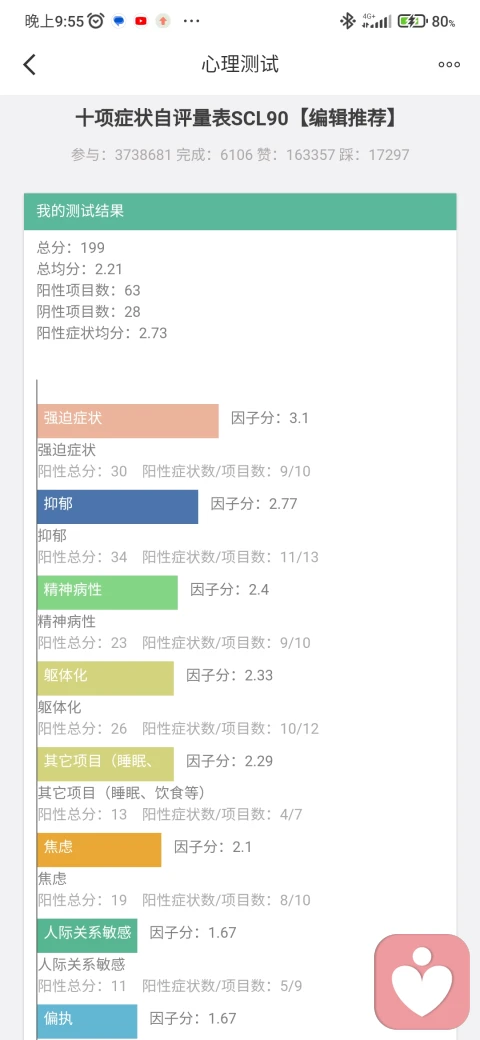Open the three-dot more menu
Viewport: 480px width, 1040px height.
pyautogui.click(x=449, y=64)
